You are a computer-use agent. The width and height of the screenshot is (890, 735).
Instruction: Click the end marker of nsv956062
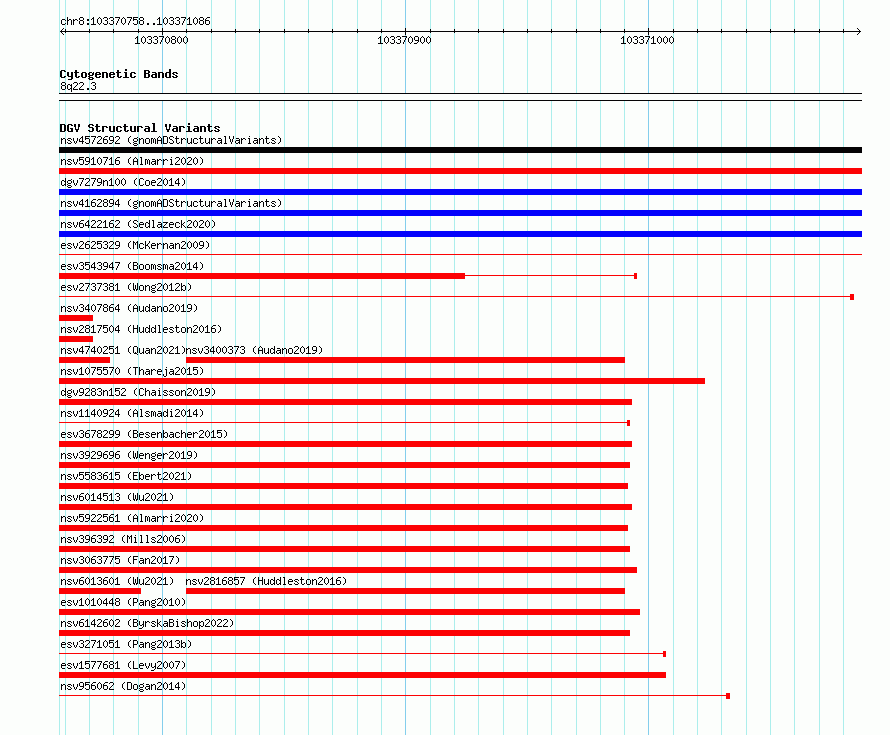click(728, 696)
